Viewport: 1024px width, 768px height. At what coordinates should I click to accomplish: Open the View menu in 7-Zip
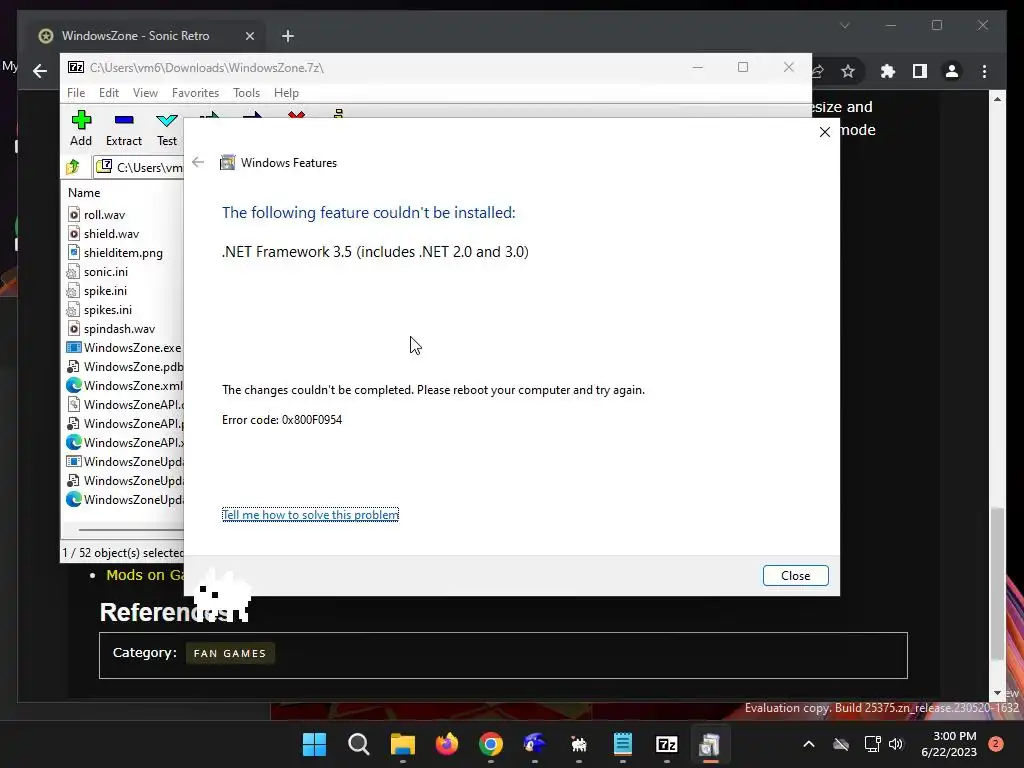click(x=145, y=93)
